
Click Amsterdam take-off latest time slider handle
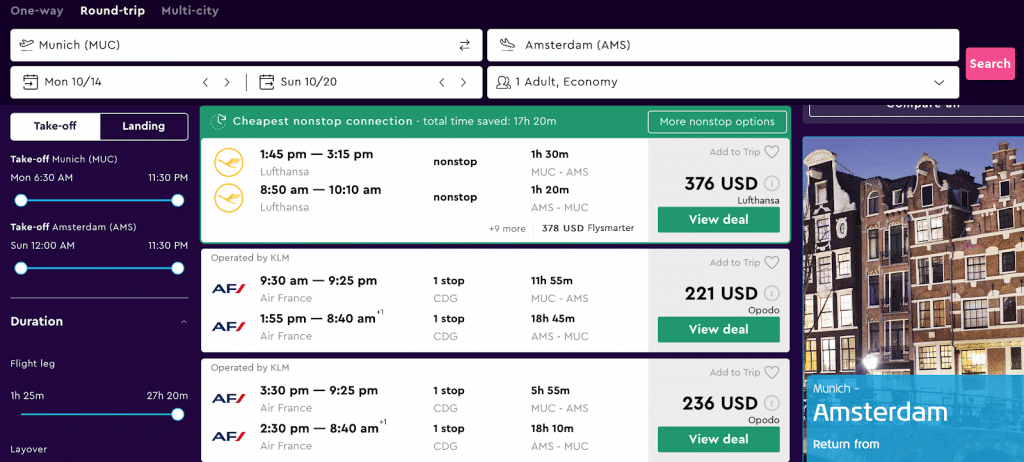pos(178,268)
